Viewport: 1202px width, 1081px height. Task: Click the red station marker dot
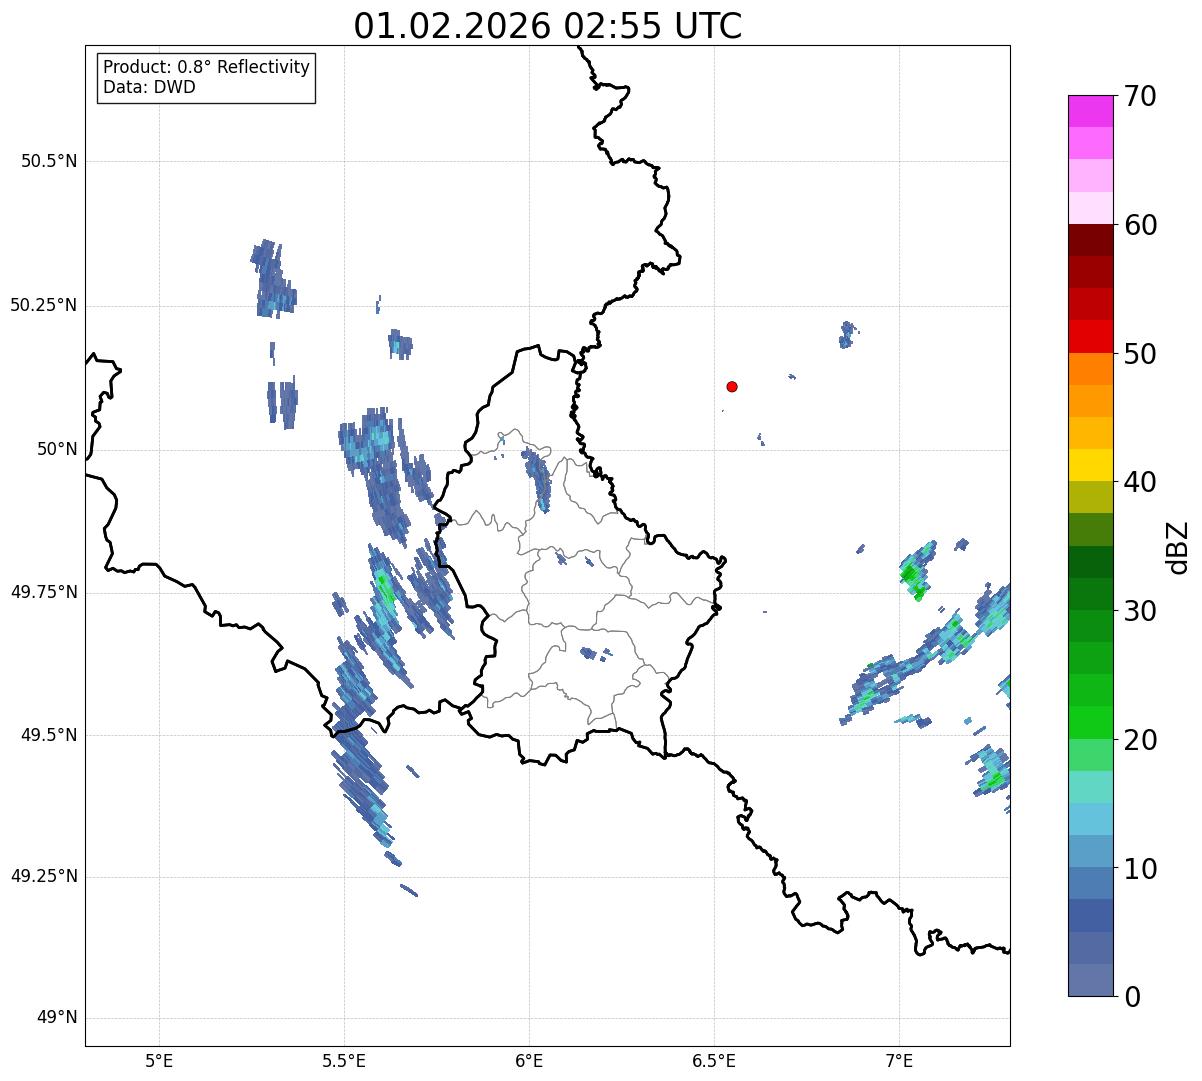pos(732,386)
